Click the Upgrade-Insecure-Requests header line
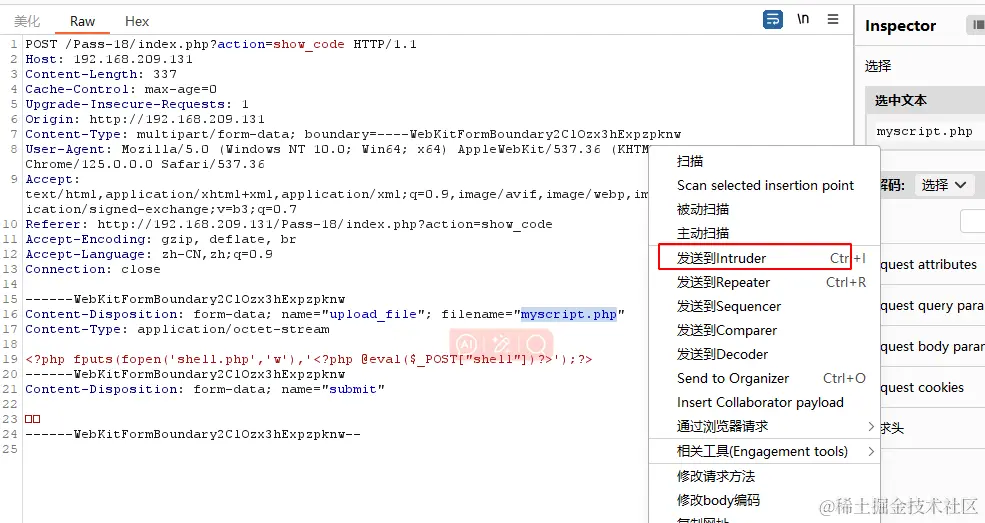 [136, 104]
